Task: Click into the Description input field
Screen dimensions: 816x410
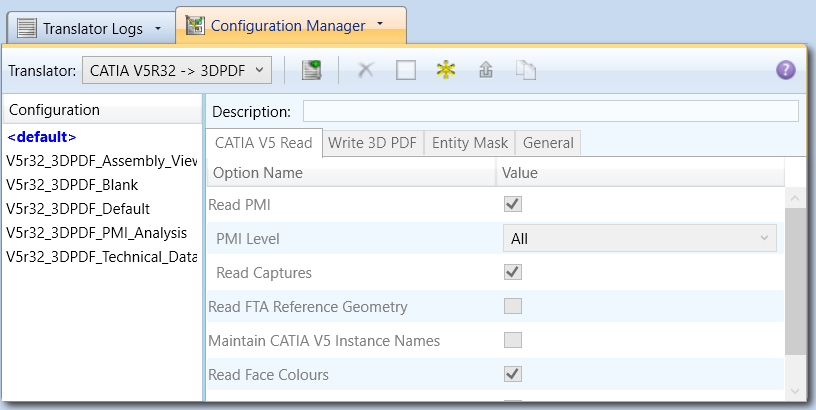Action: (x=551, y=111)
